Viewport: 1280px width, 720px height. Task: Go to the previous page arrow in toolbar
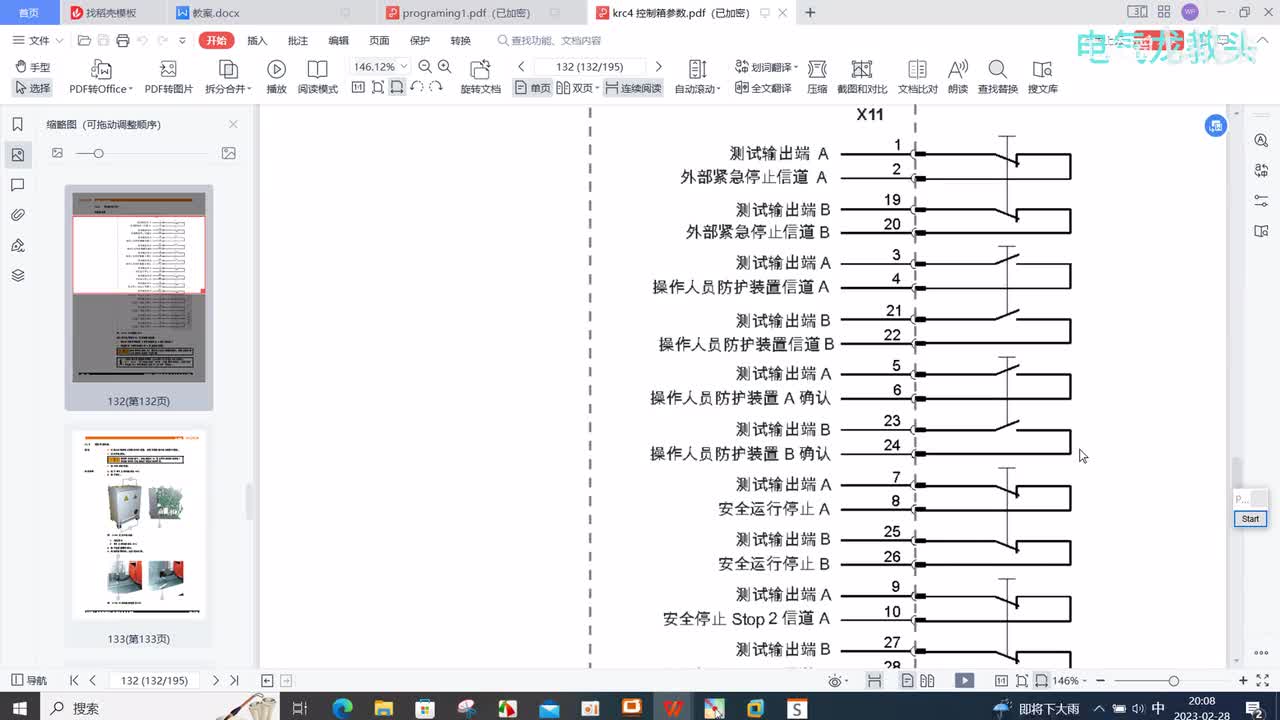521,67
